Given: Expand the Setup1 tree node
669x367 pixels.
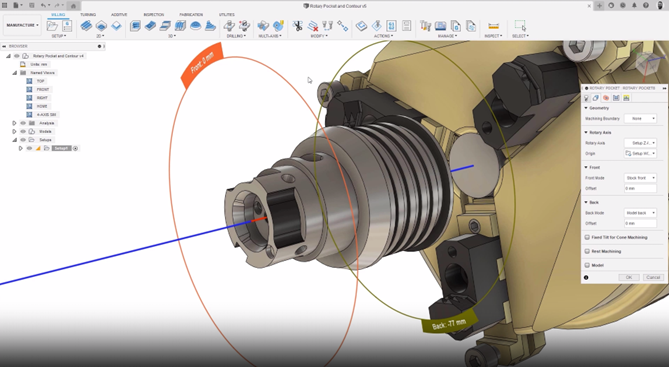Looking at the screenshot, I should [20, 149].
